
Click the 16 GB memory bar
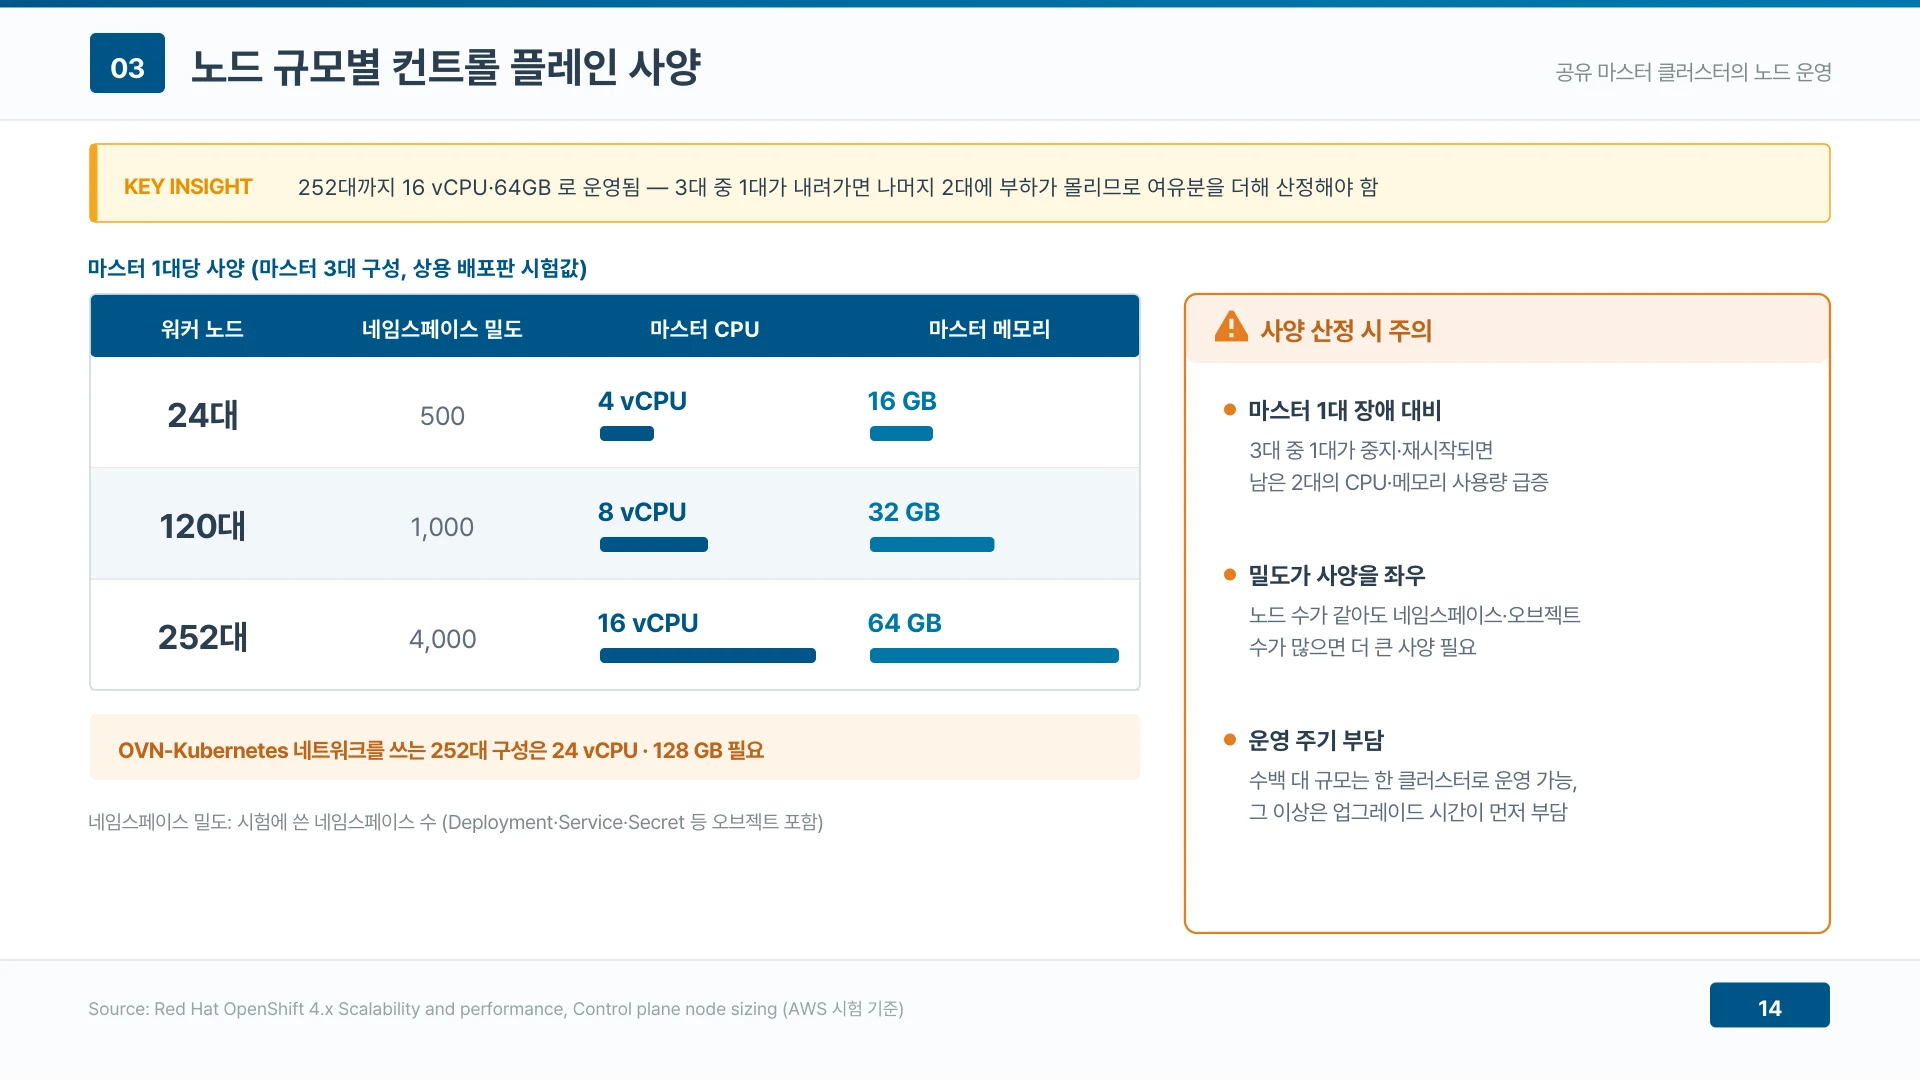tap(901, 434)
